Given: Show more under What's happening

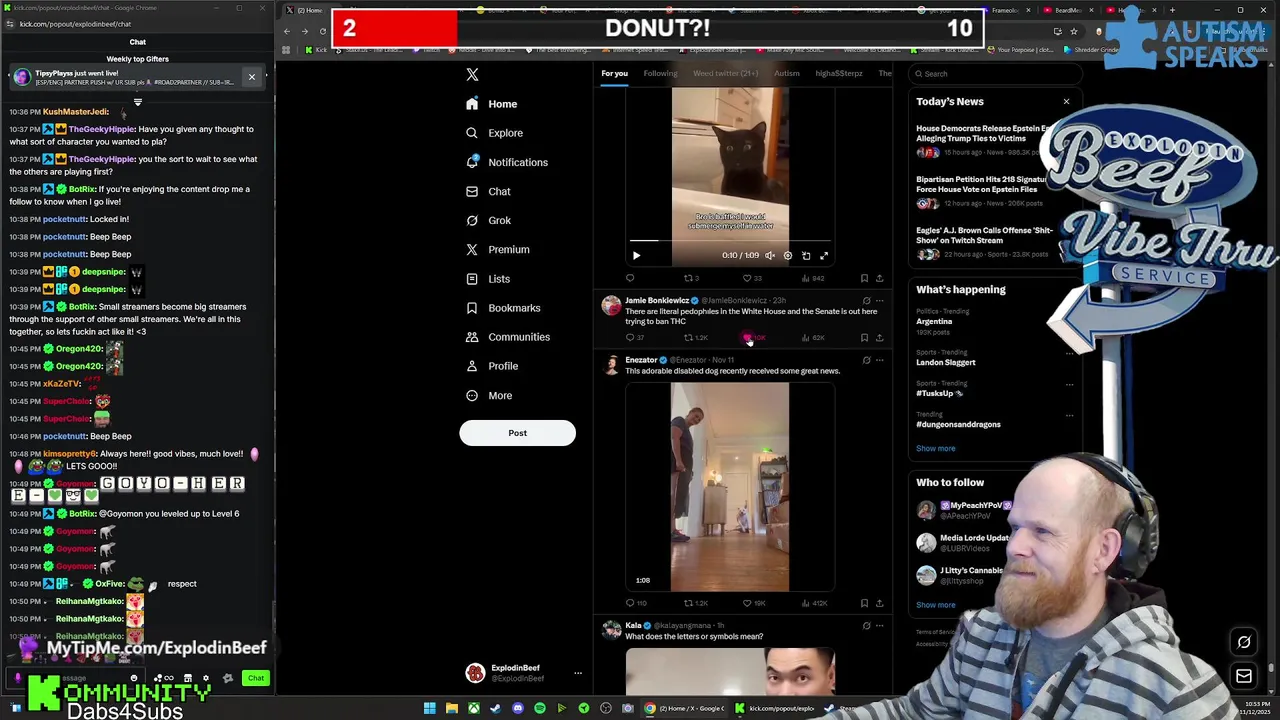Looking at the screenshot, I should (936, 448).
